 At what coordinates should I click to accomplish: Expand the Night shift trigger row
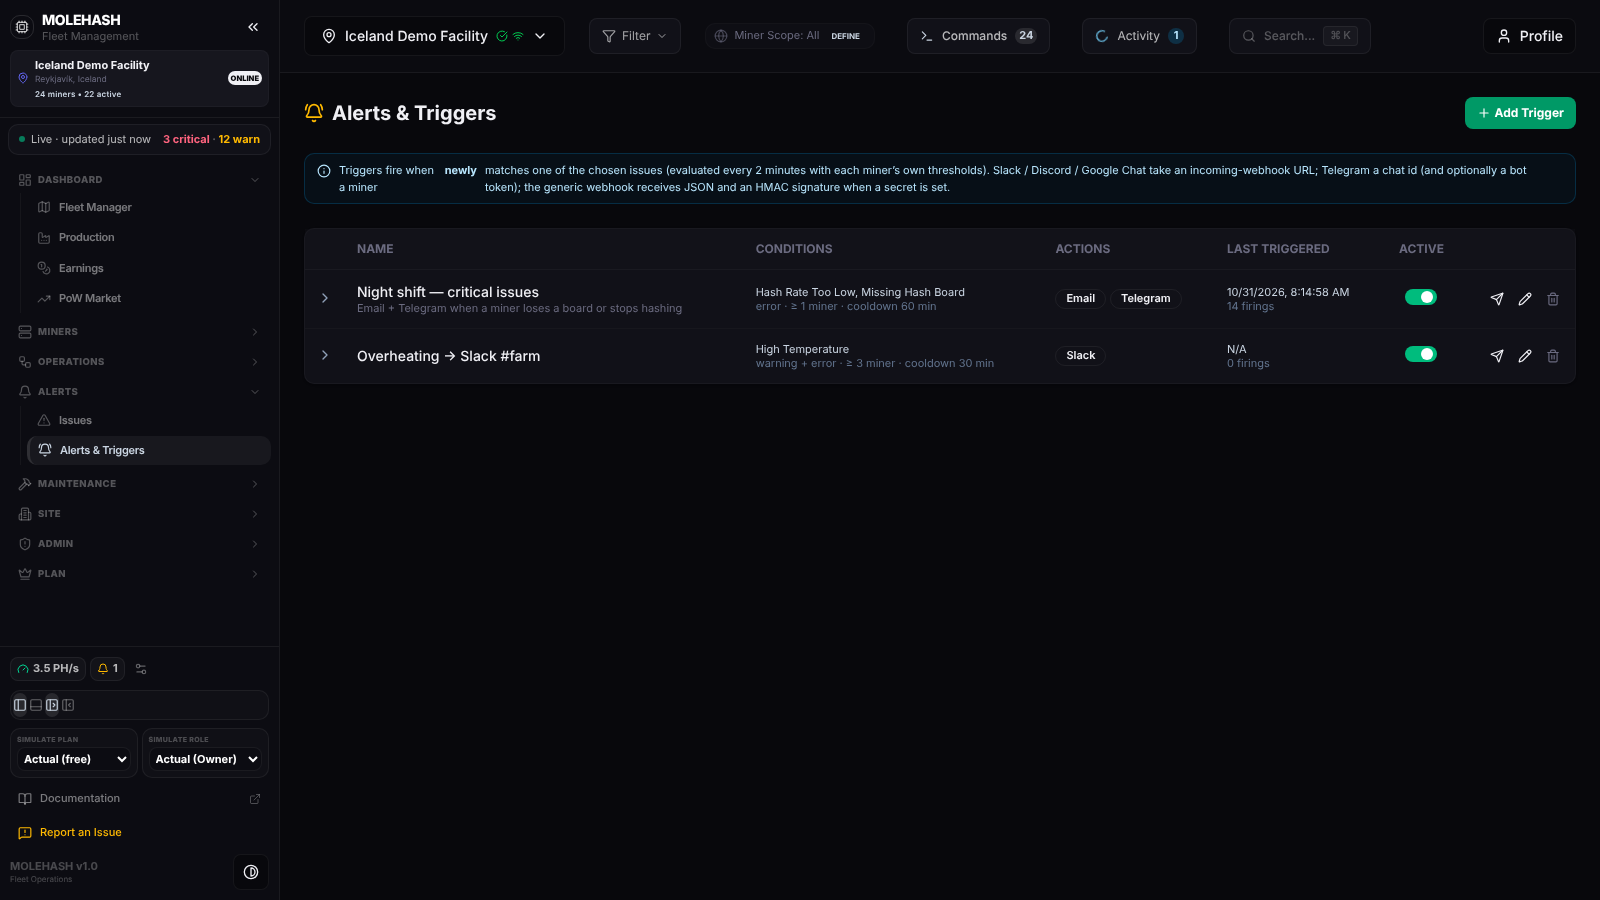point(325,298)
